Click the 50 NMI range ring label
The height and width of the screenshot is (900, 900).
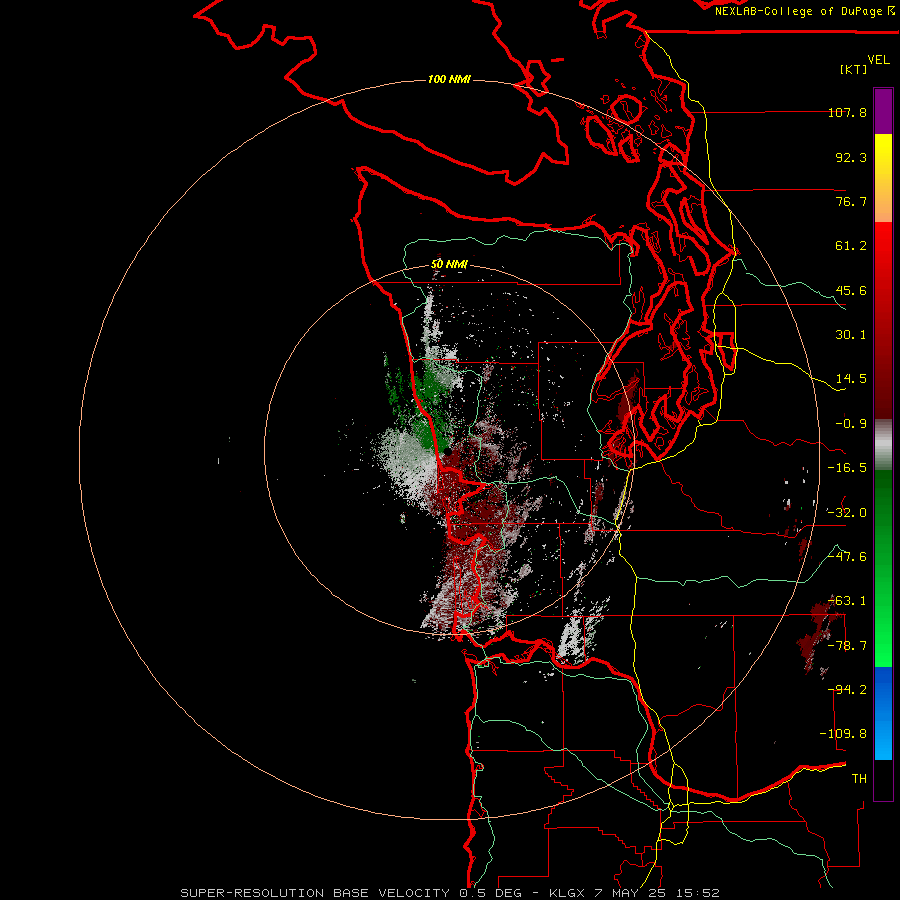[x=449, y=265]
